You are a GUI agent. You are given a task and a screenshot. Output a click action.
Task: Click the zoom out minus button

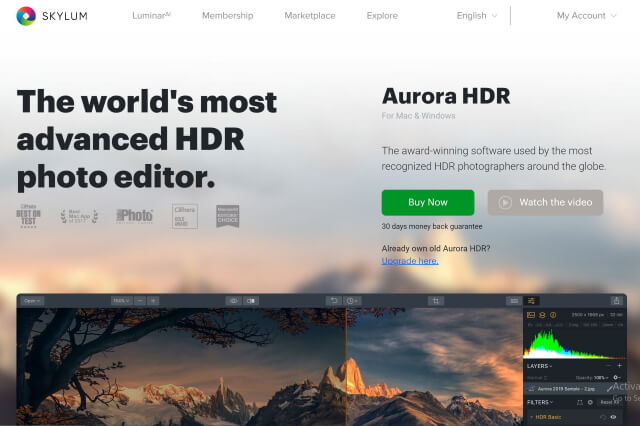click(x=140, y=301)
